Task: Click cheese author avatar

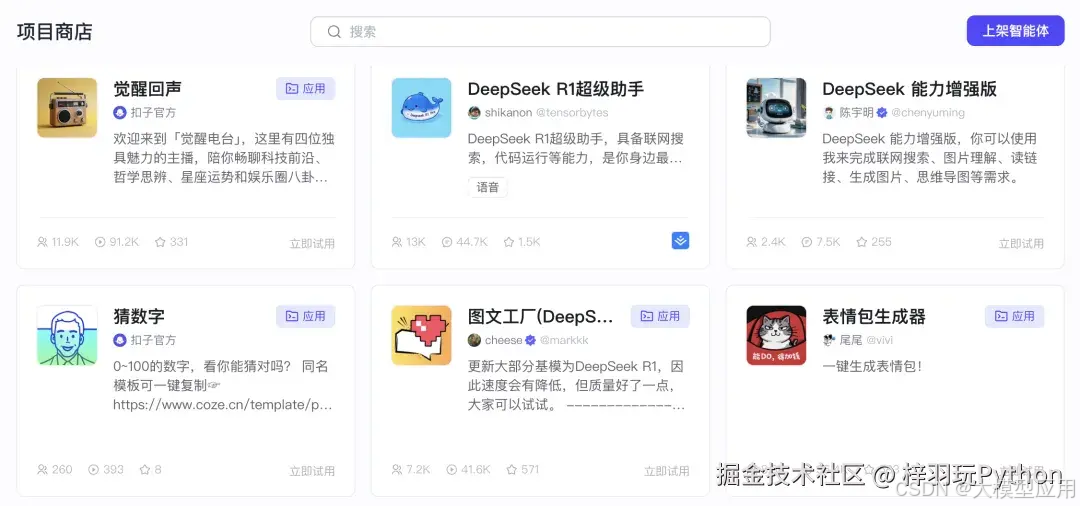Action: tap(475, 340)
